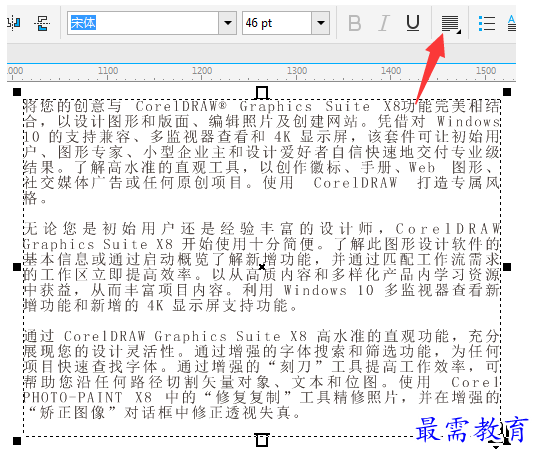The height and width of the screenshot is (461, 537).
Task: Click the bullet list icon
Action: pyautogui.click(x=487, y=23)
